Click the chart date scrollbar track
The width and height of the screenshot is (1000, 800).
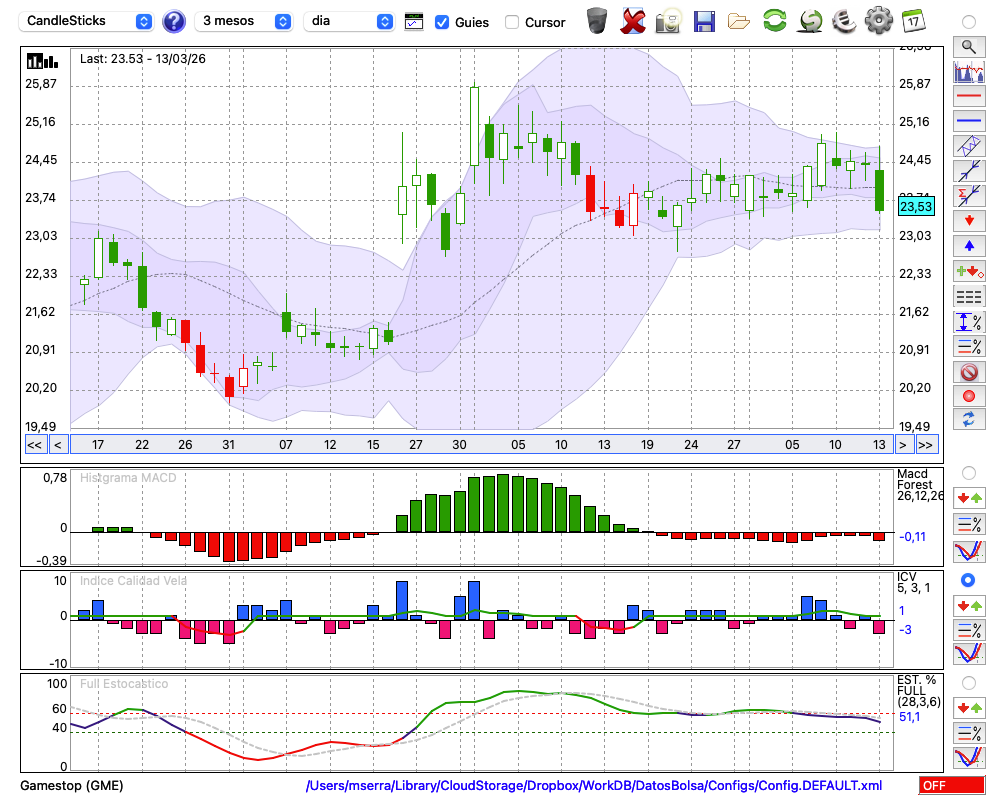(480, 444)
